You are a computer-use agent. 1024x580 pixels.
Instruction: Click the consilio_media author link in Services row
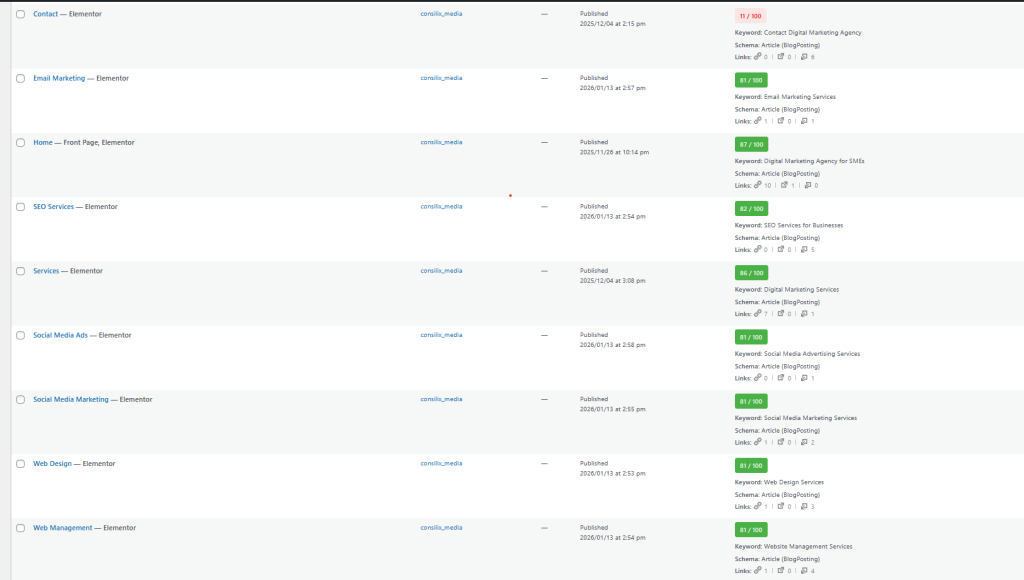441,271
